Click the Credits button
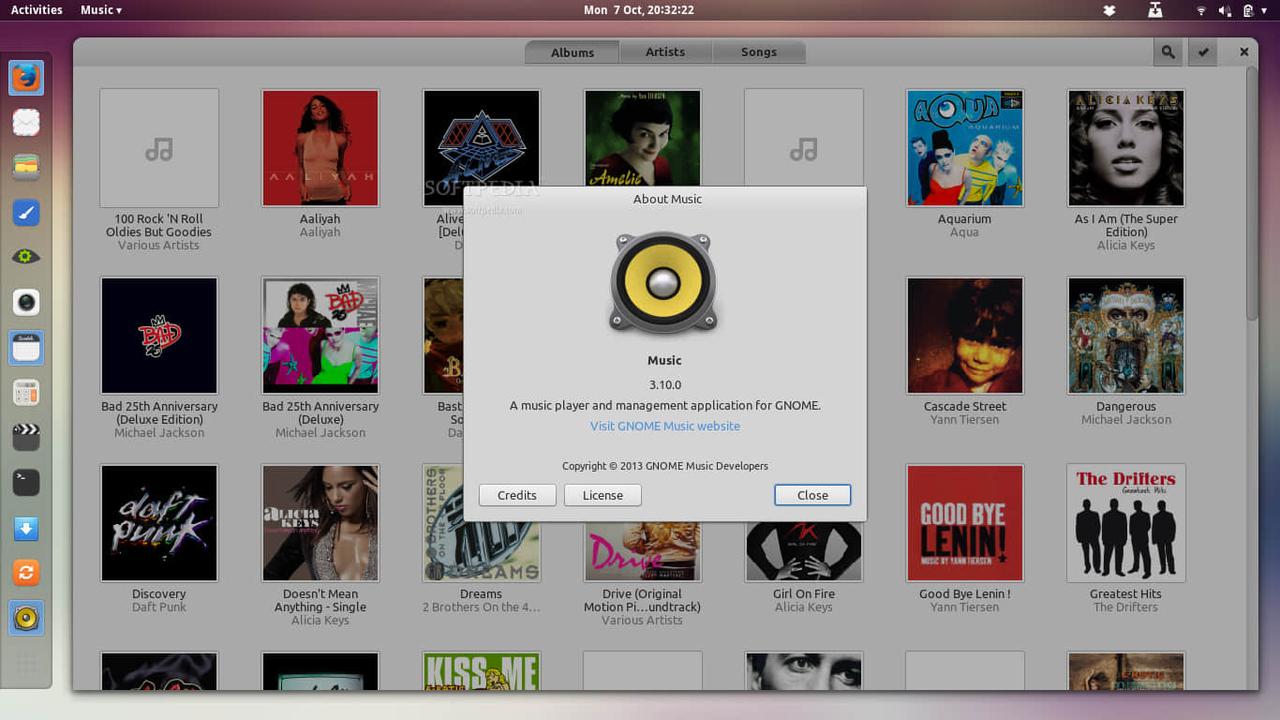 (x=517, y=495)
